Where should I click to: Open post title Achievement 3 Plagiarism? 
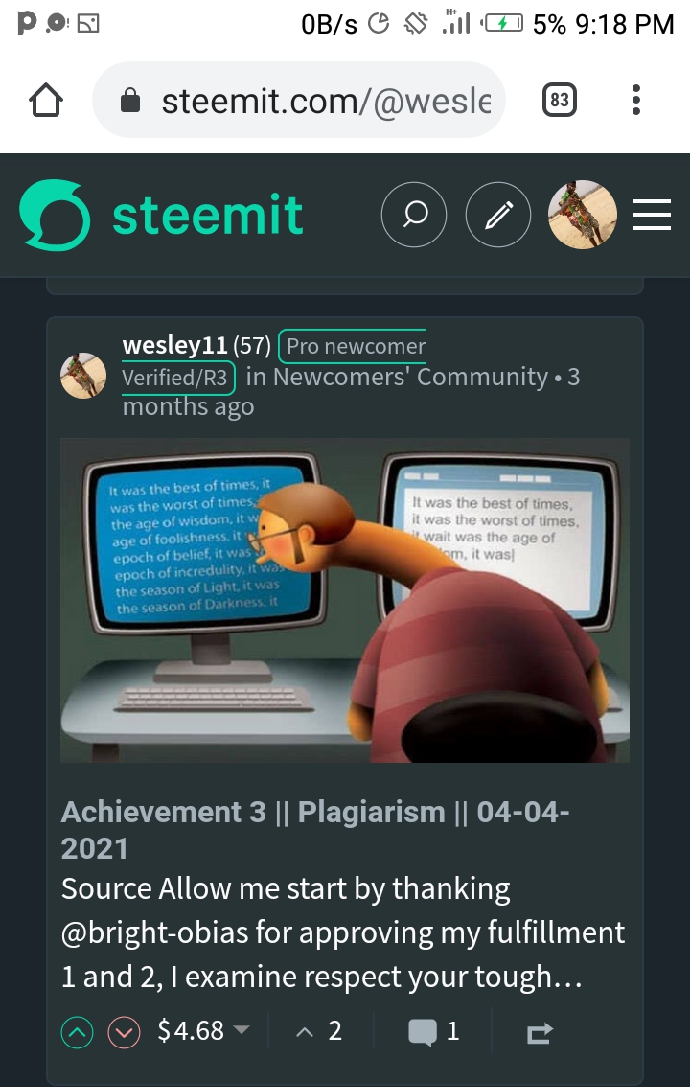(315, 830)
